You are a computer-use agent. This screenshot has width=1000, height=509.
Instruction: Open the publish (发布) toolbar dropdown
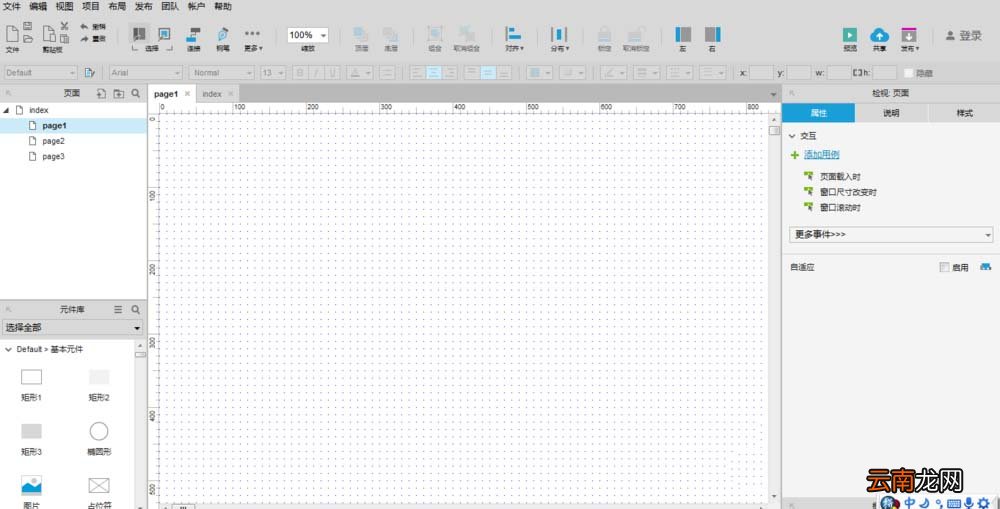tap(909, 38)
